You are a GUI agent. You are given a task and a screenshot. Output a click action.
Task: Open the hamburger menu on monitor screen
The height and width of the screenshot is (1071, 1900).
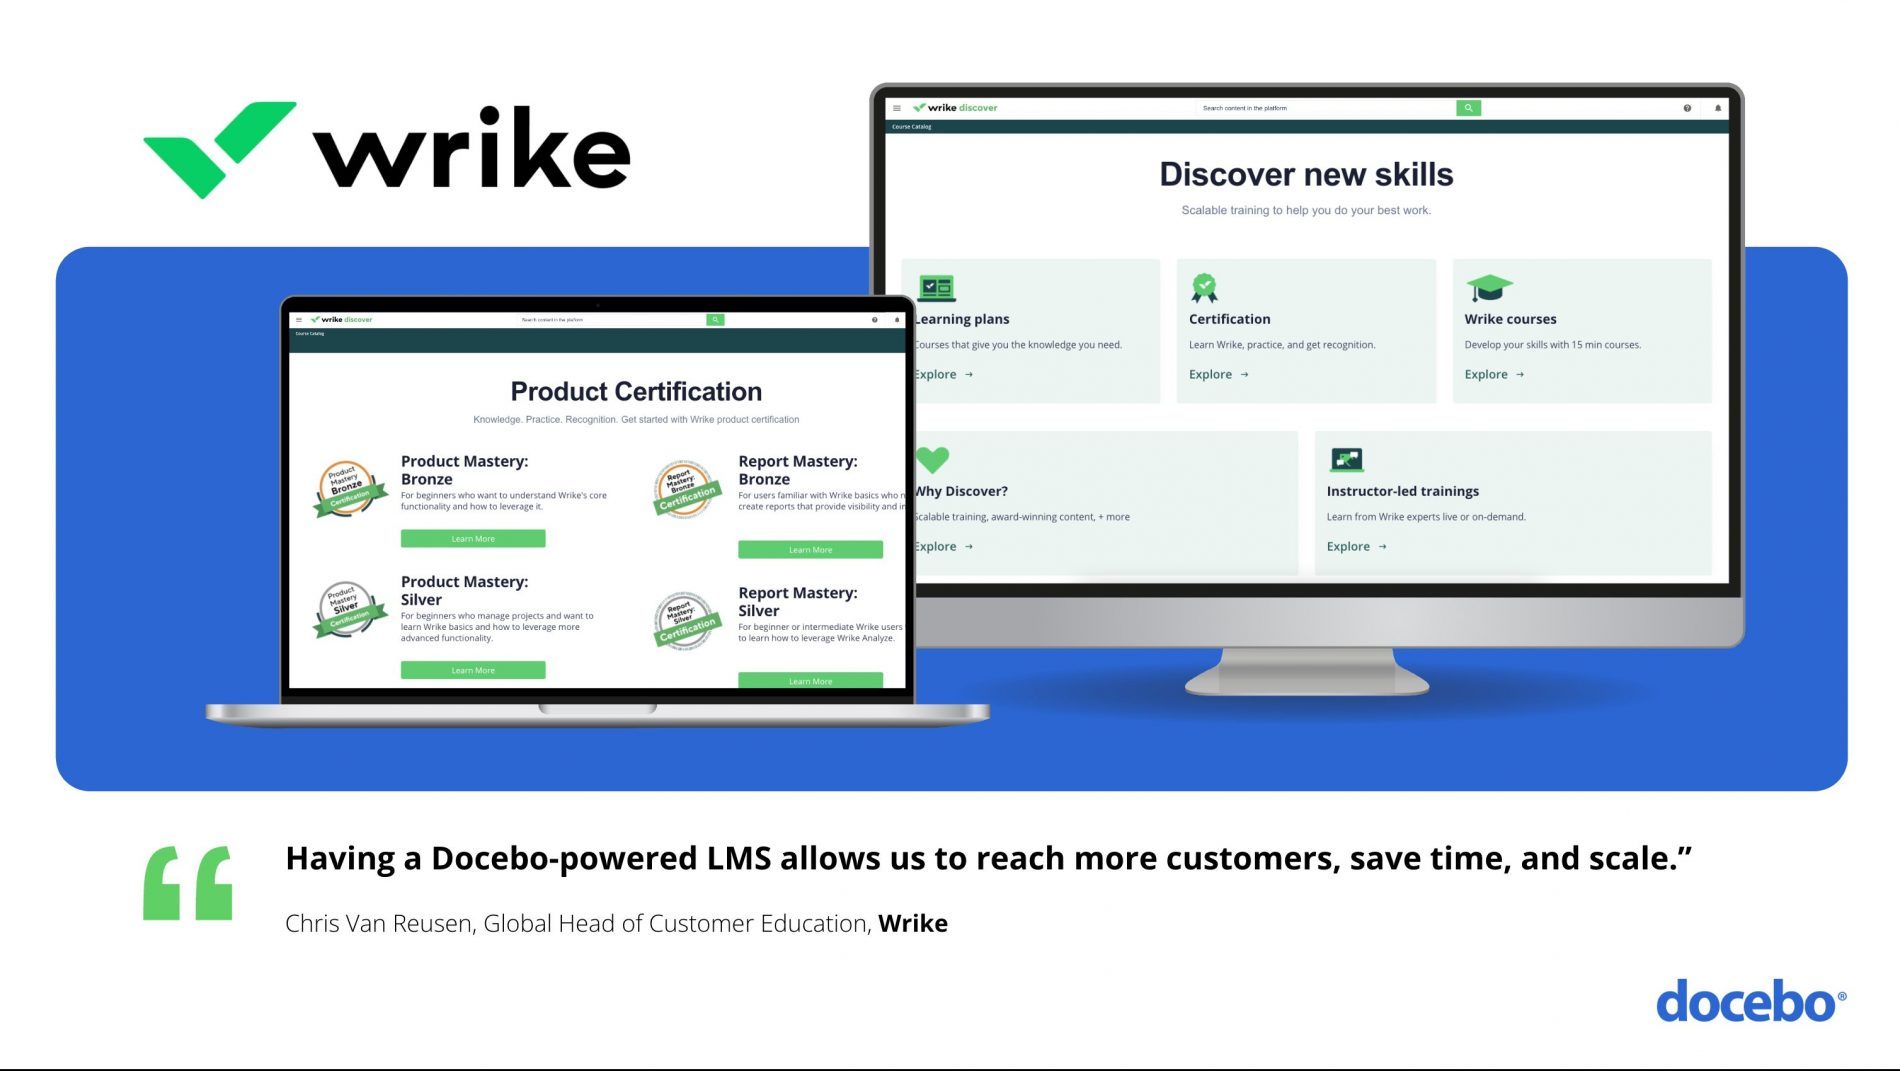(x=897, y=108)
